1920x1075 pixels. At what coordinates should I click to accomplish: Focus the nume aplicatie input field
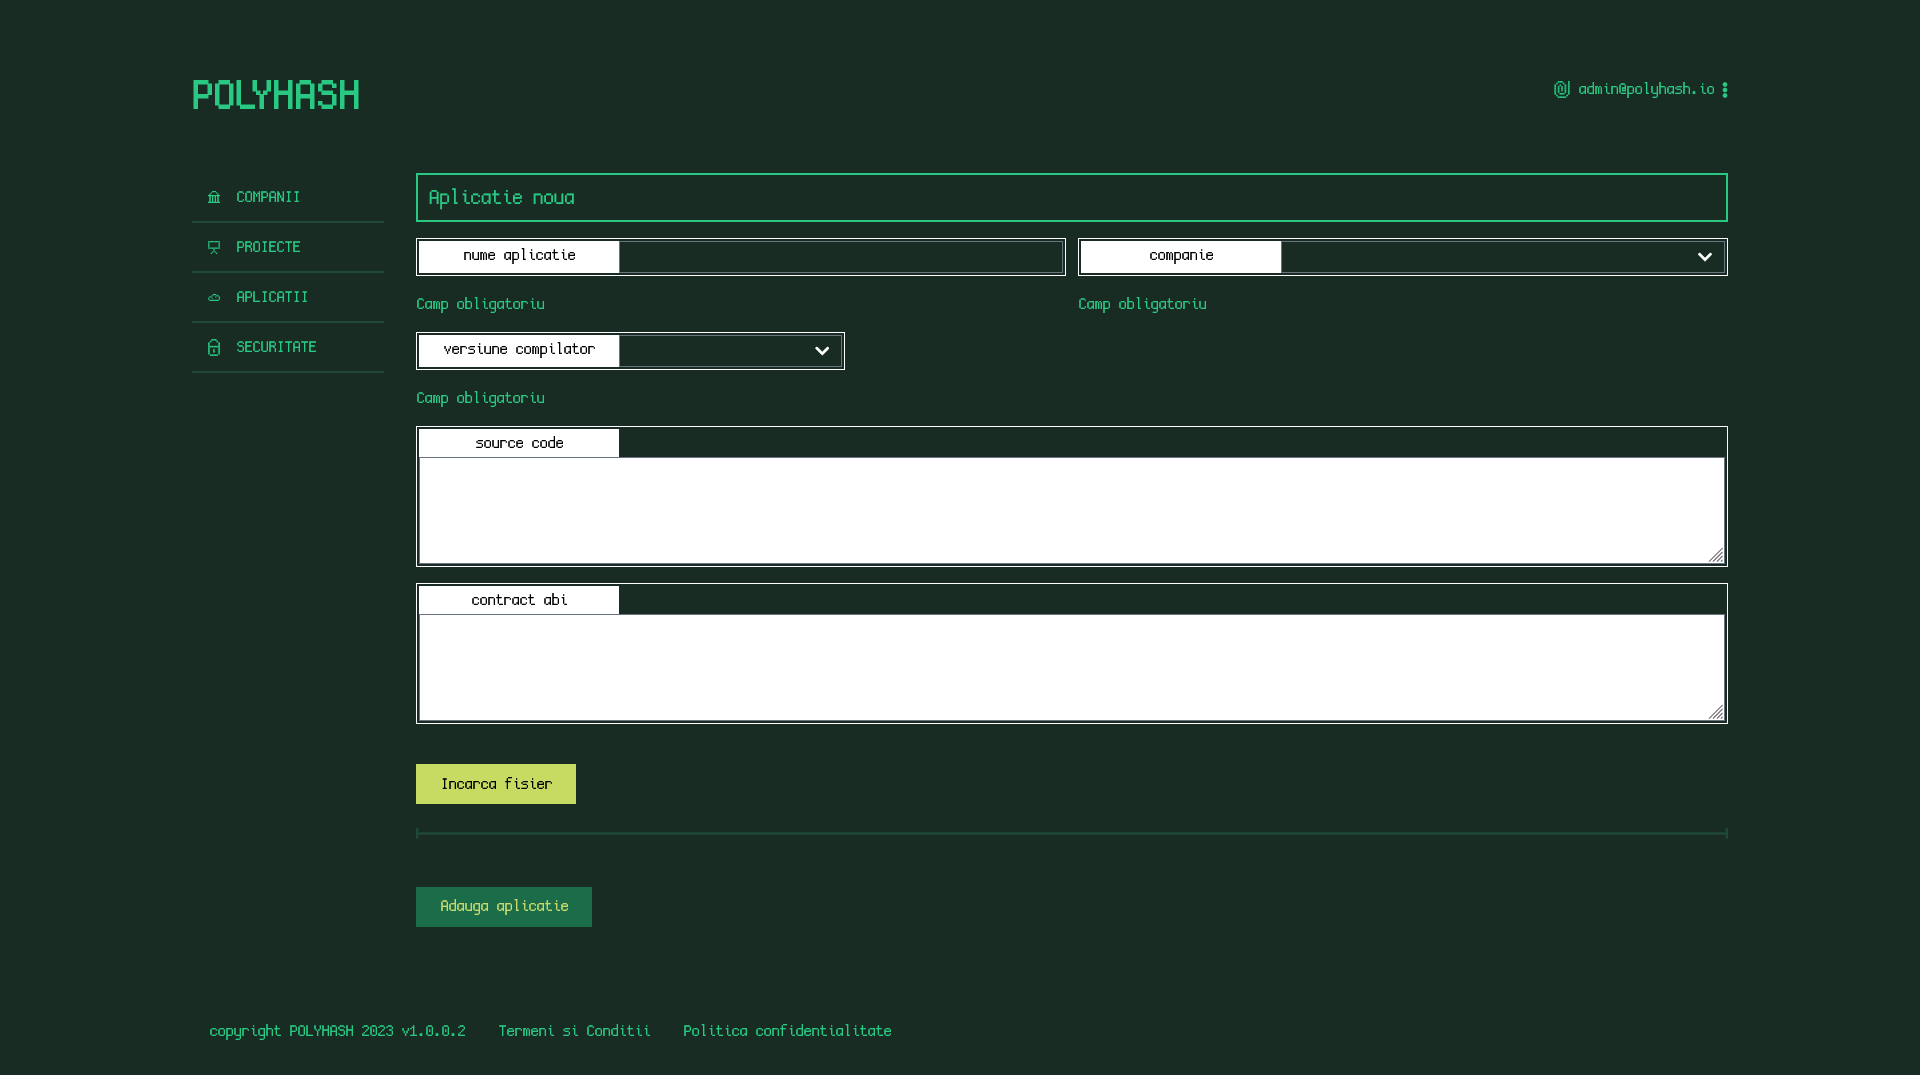coord(840,258)
